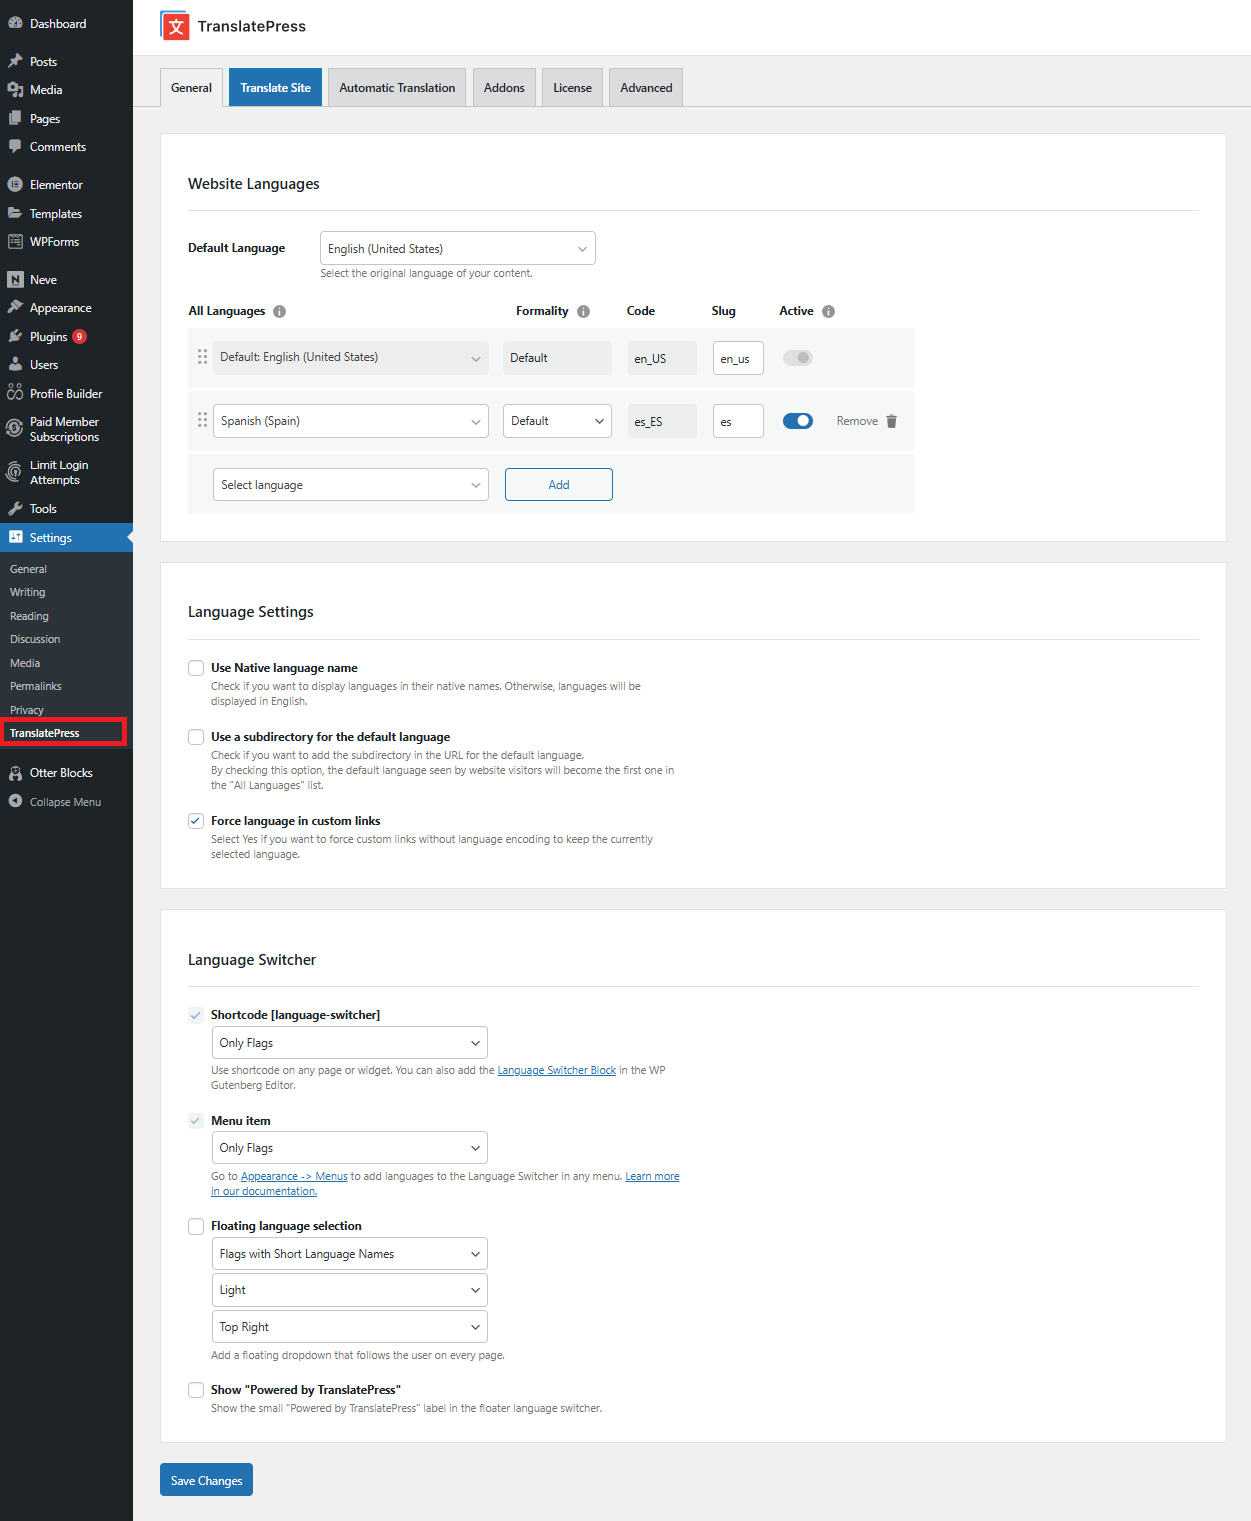The width and height of the screenshot is (1251, 1521).
Task: Click trash icon for Spanish row
Action: point(891,421)
